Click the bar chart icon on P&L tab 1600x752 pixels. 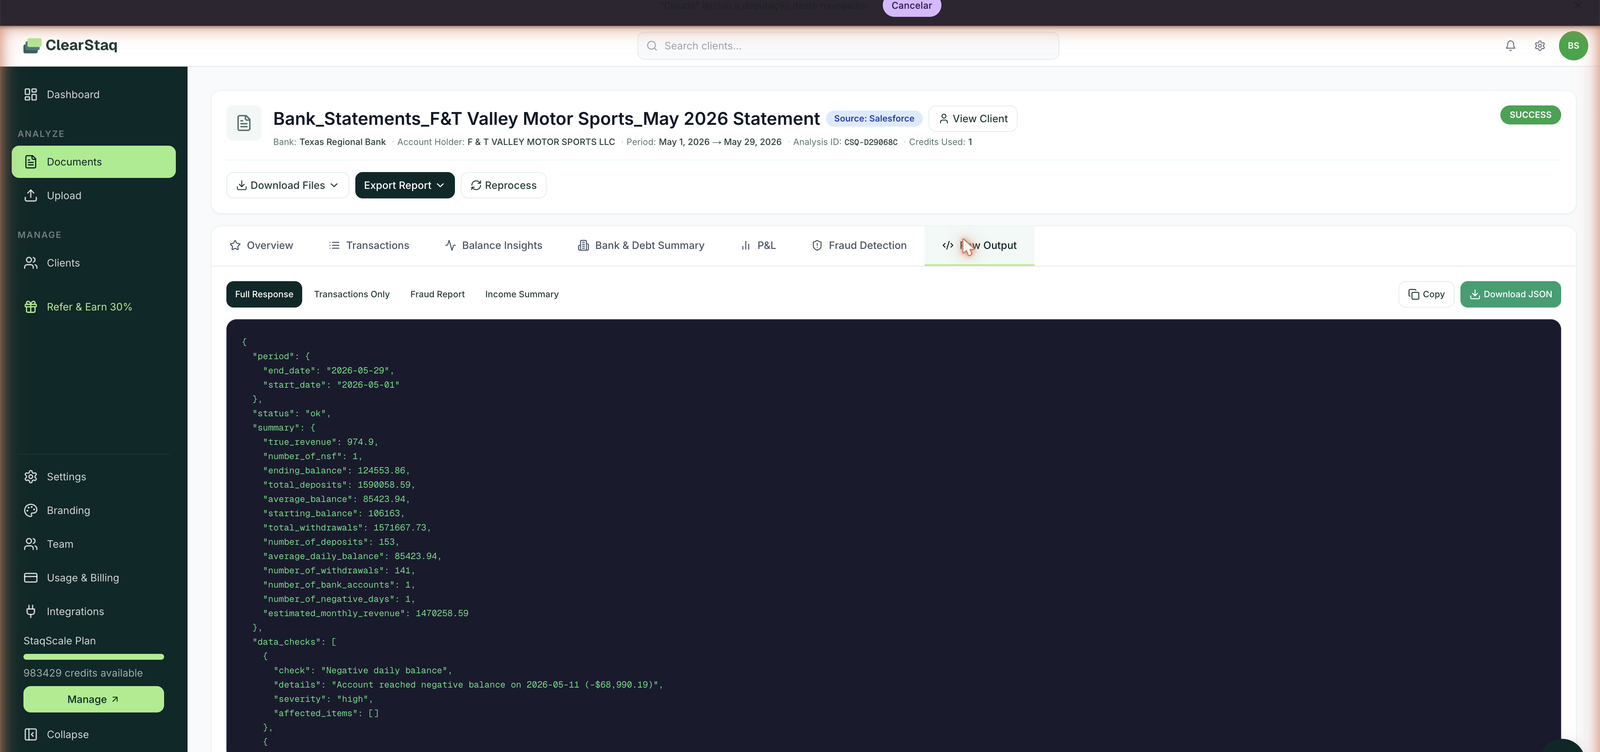coord(745,246)
